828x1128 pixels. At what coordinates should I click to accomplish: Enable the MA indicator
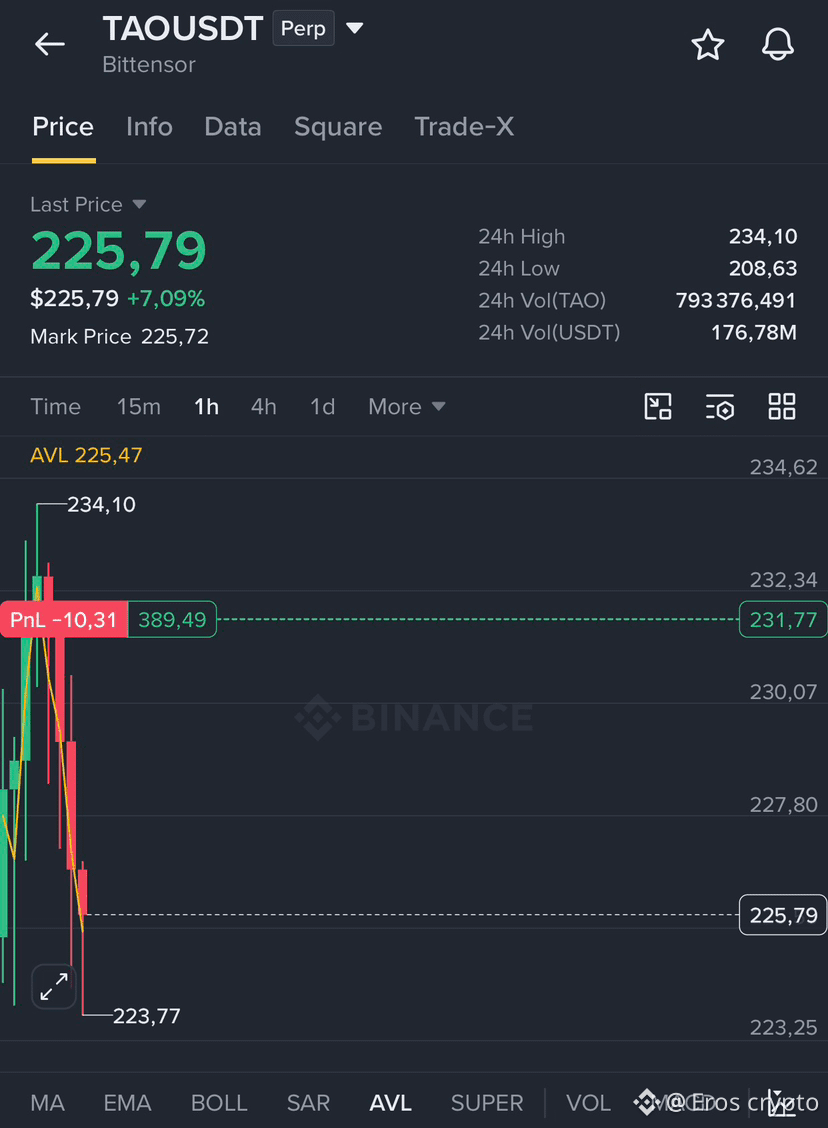pos(47,1102)
